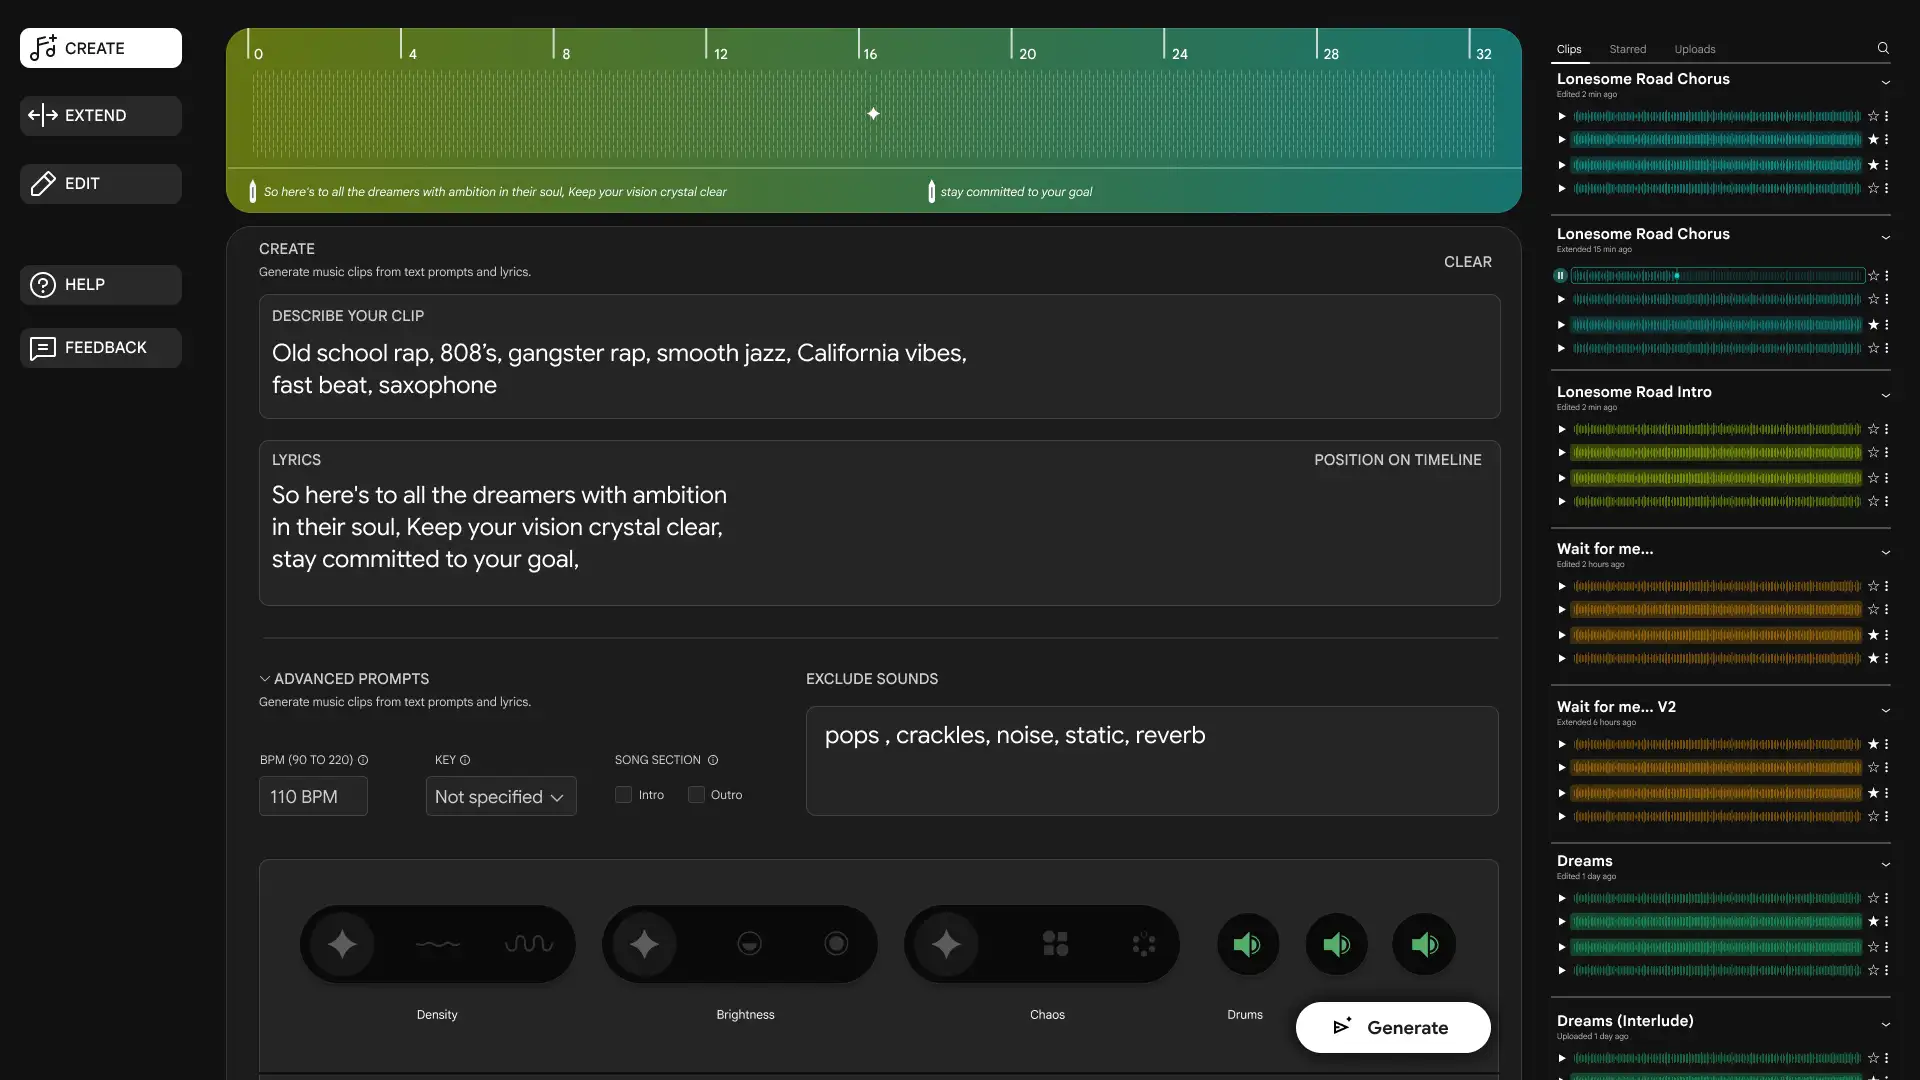Screen dimensions: 1920x1080
Task: Set Brightness to the full circle option
Action: [836, 944]
